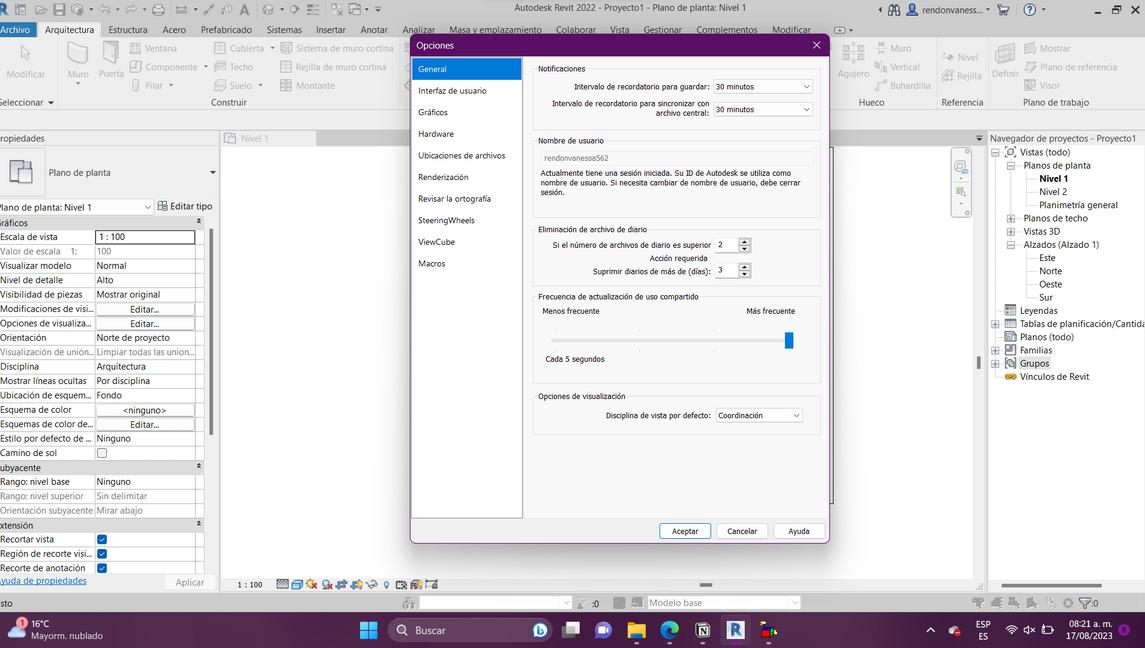Click the Definir work plane icon
Image resolution: width=1145 pixels, height=648 pixels.
(1005, 54)
